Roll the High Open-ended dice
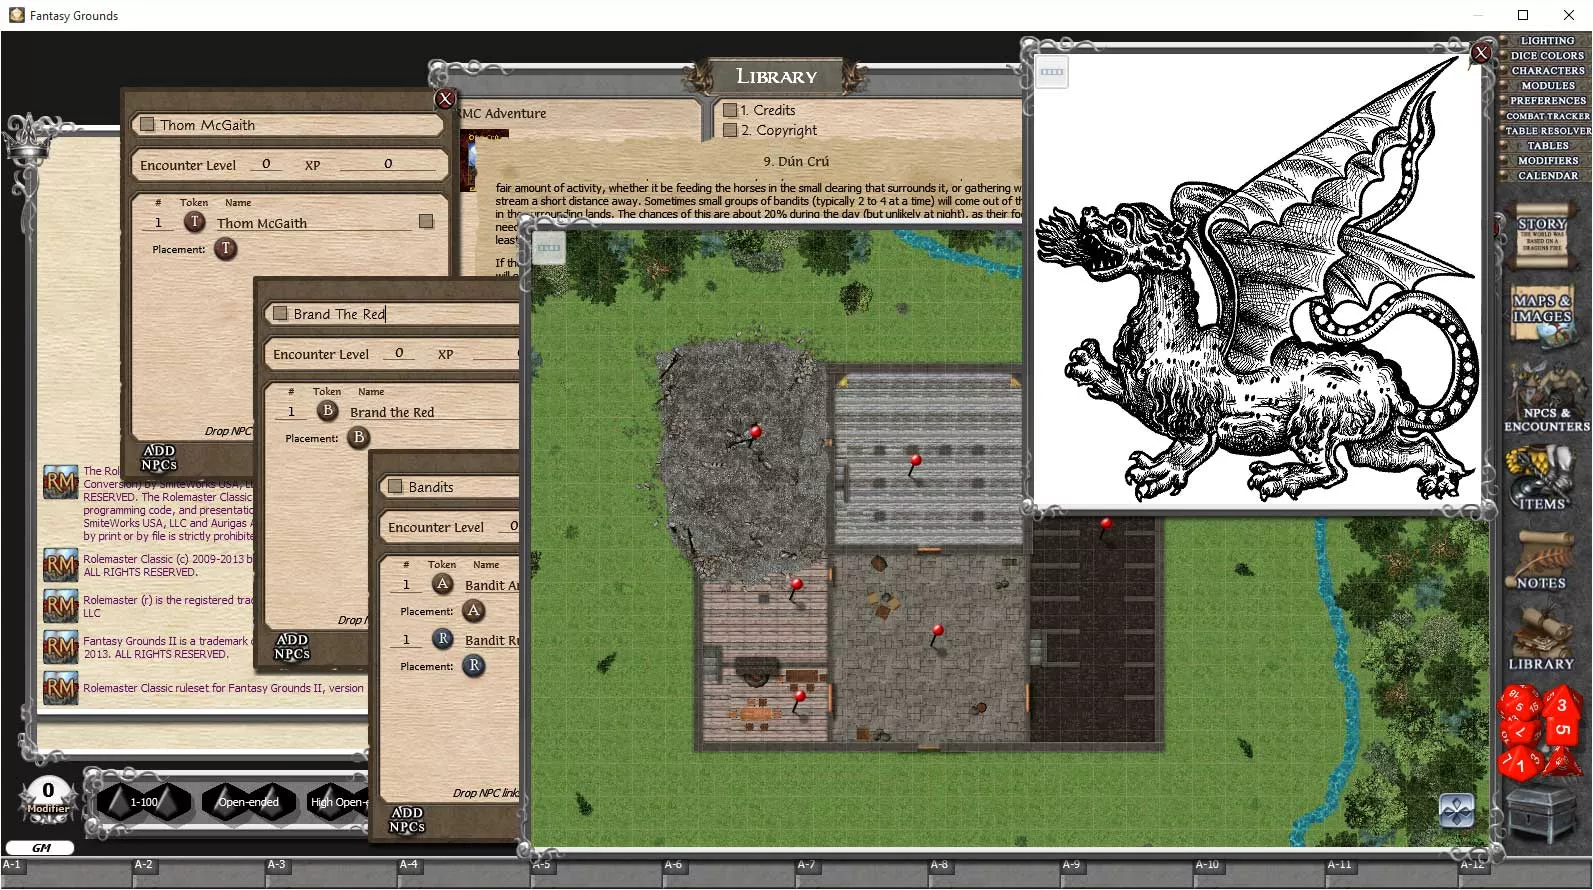This screenshot has height=890, width=1593. [338, 802]
